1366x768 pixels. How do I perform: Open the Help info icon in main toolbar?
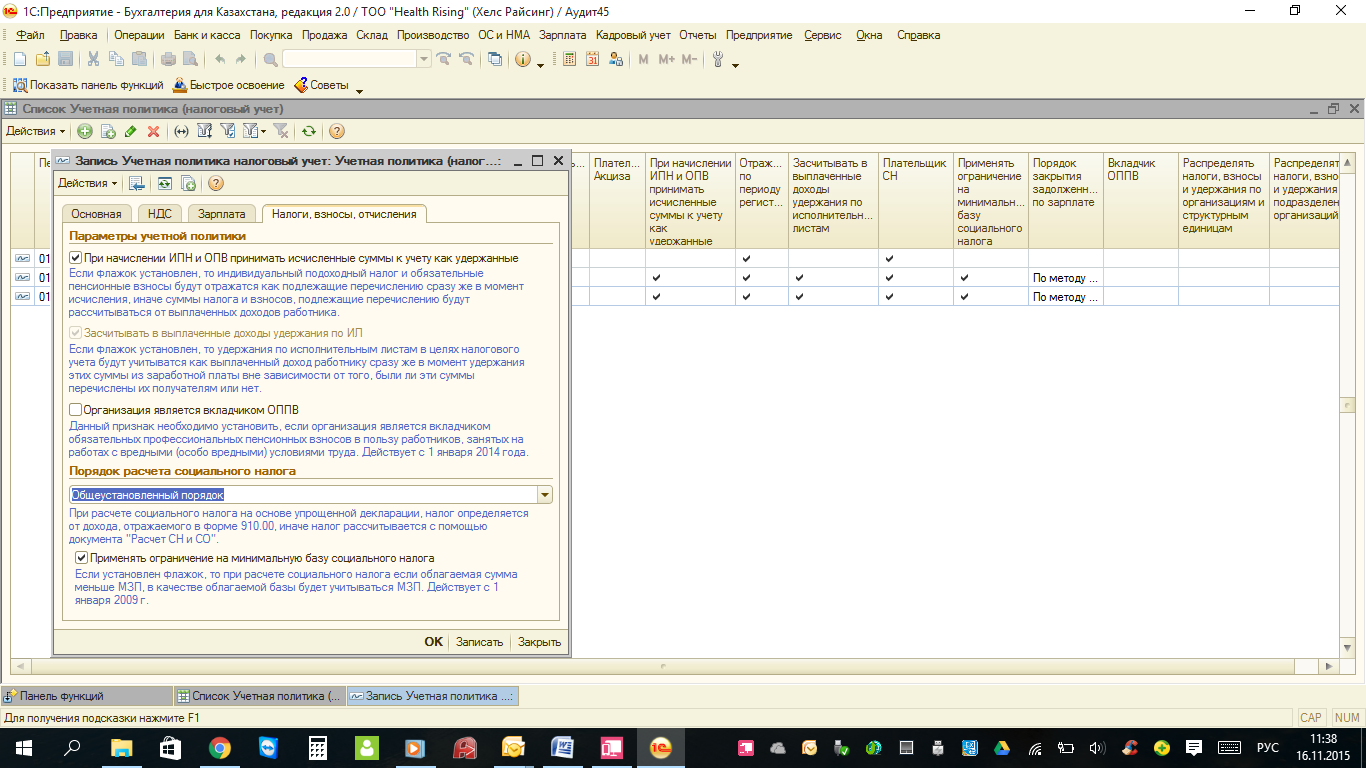(523, 59)
